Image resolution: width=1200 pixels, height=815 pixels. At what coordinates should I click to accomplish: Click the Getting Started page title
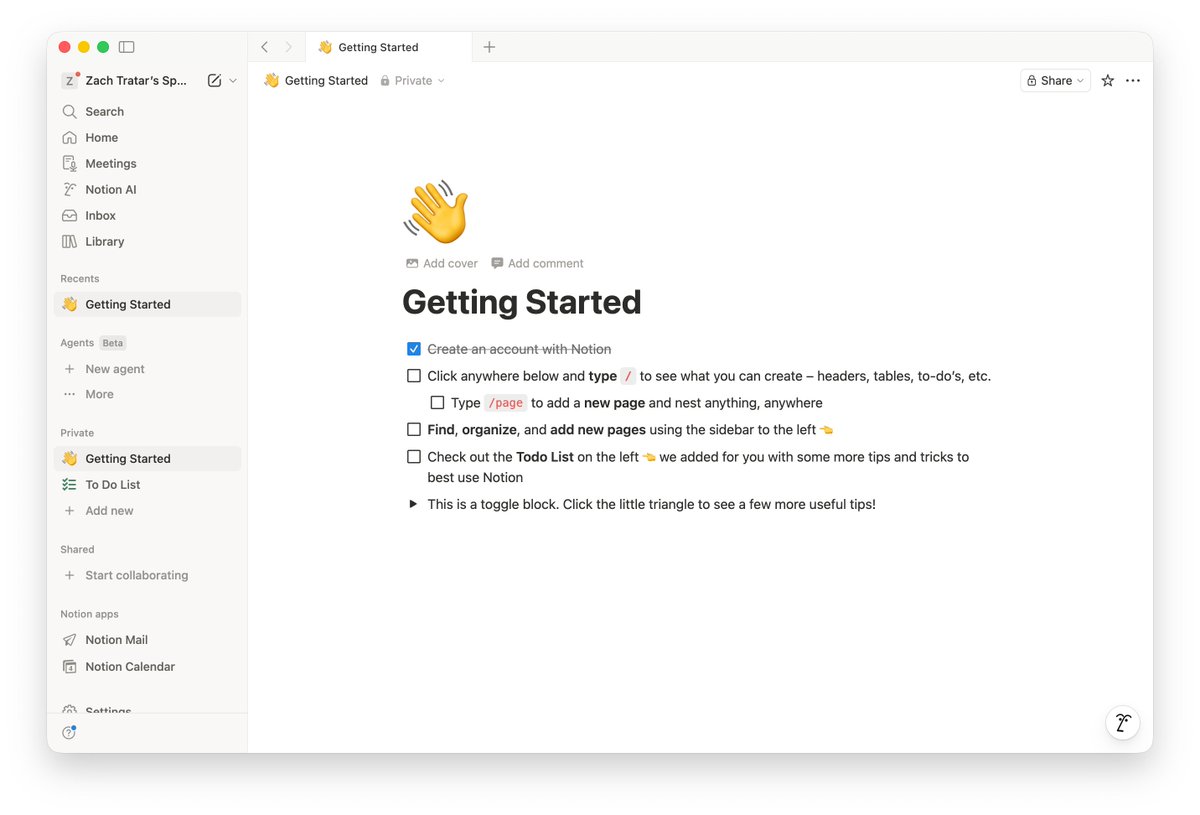(522, 302)
